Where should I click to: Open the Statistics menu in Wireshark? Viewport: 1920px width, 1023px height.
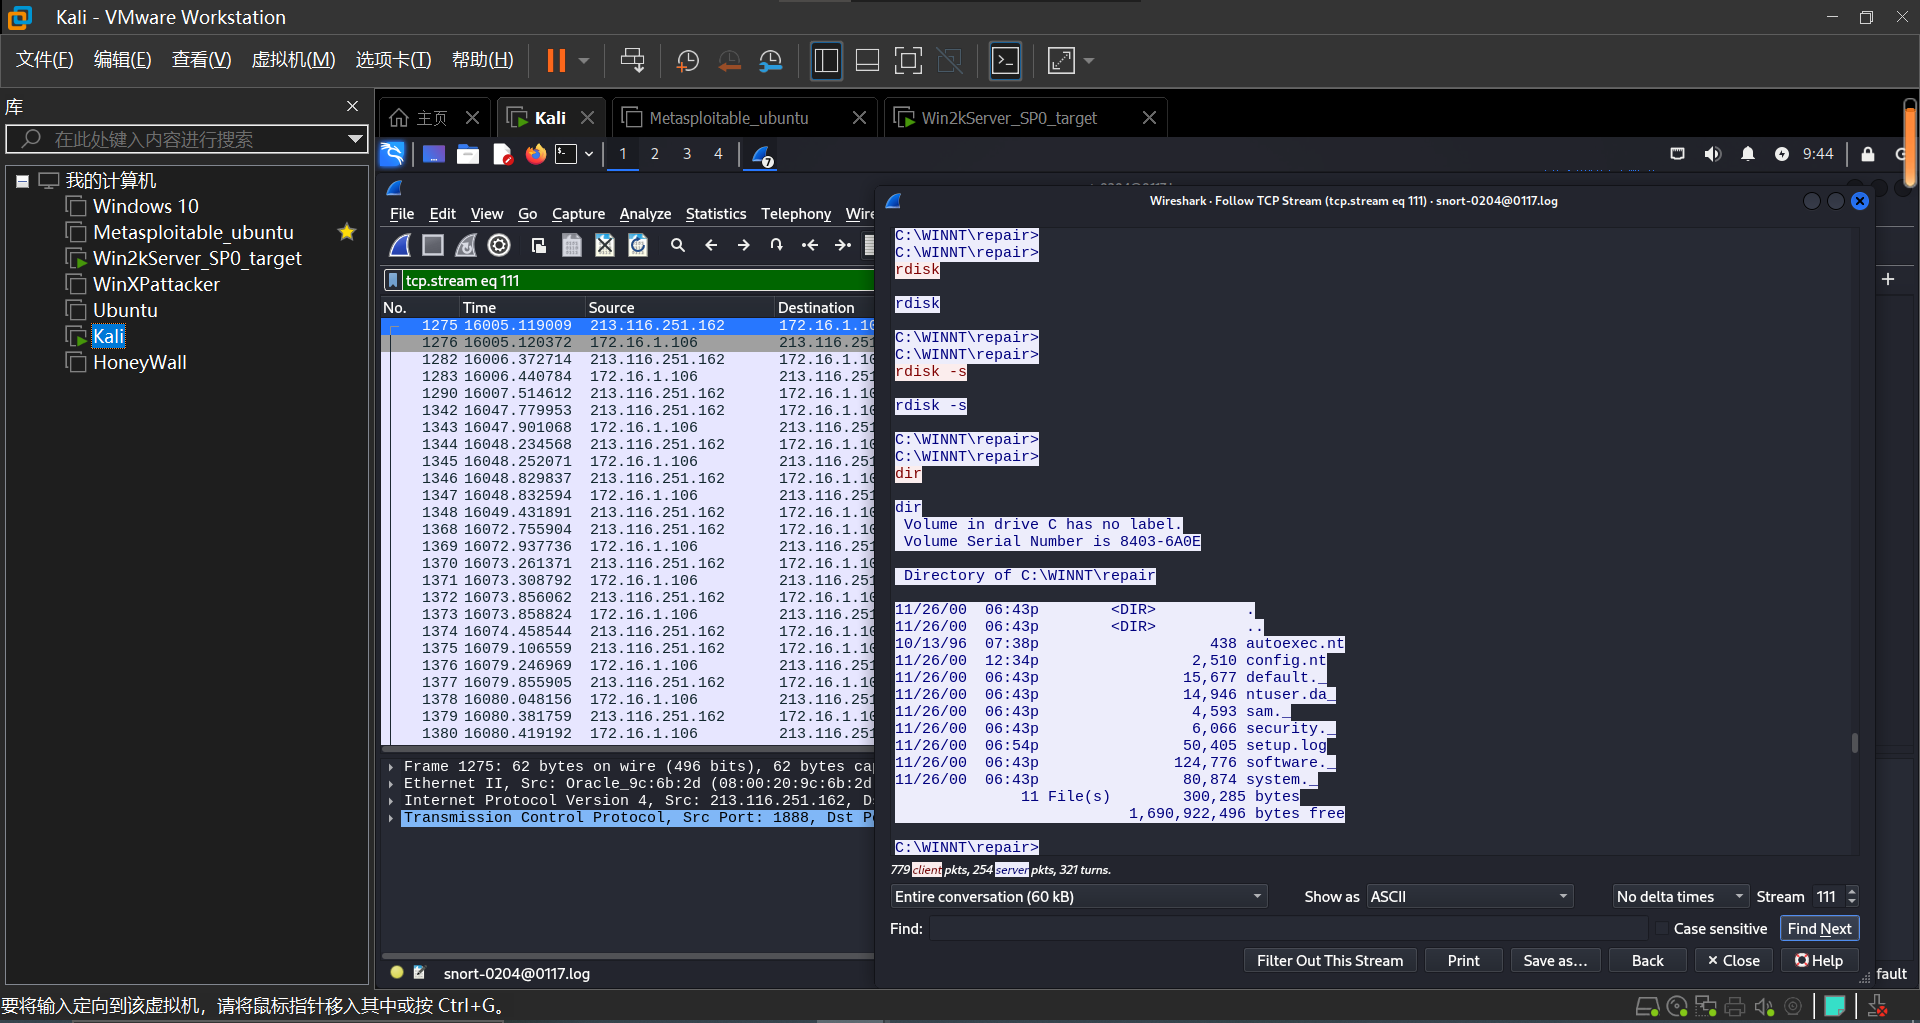[x=715, y=214]
